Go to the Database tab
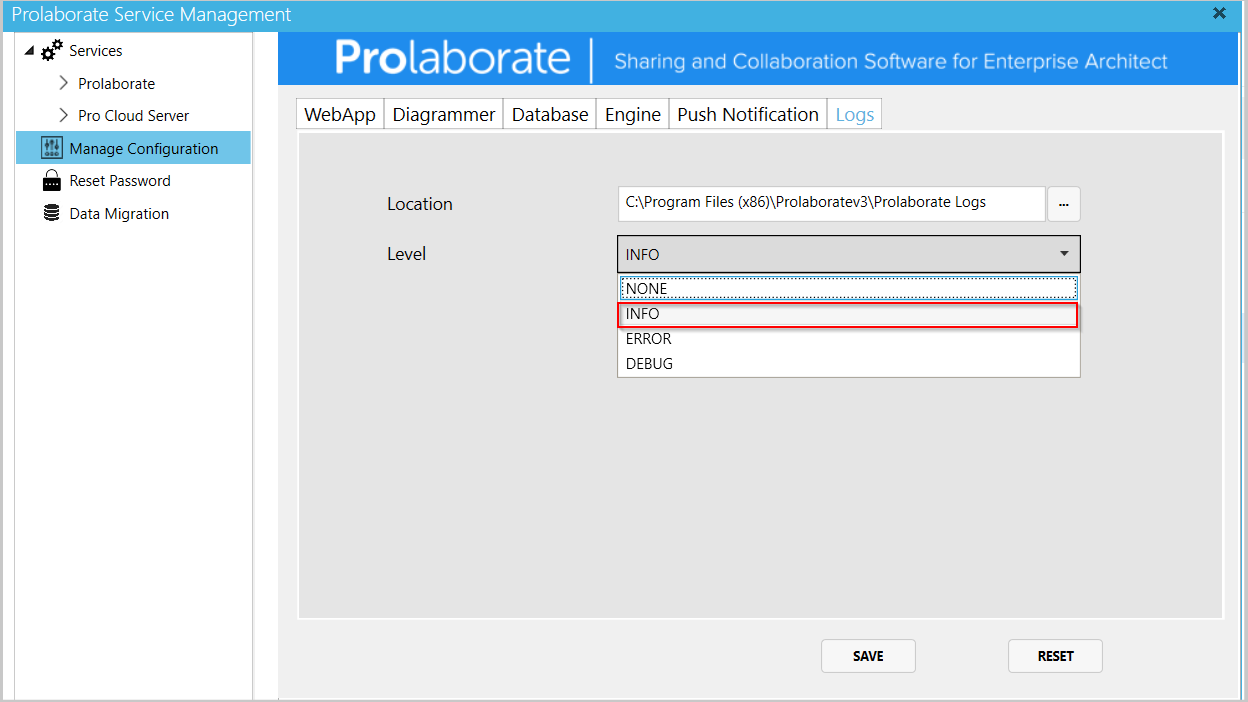The height and width of the screenshot is (702, 1248). (x=550, y=114)
